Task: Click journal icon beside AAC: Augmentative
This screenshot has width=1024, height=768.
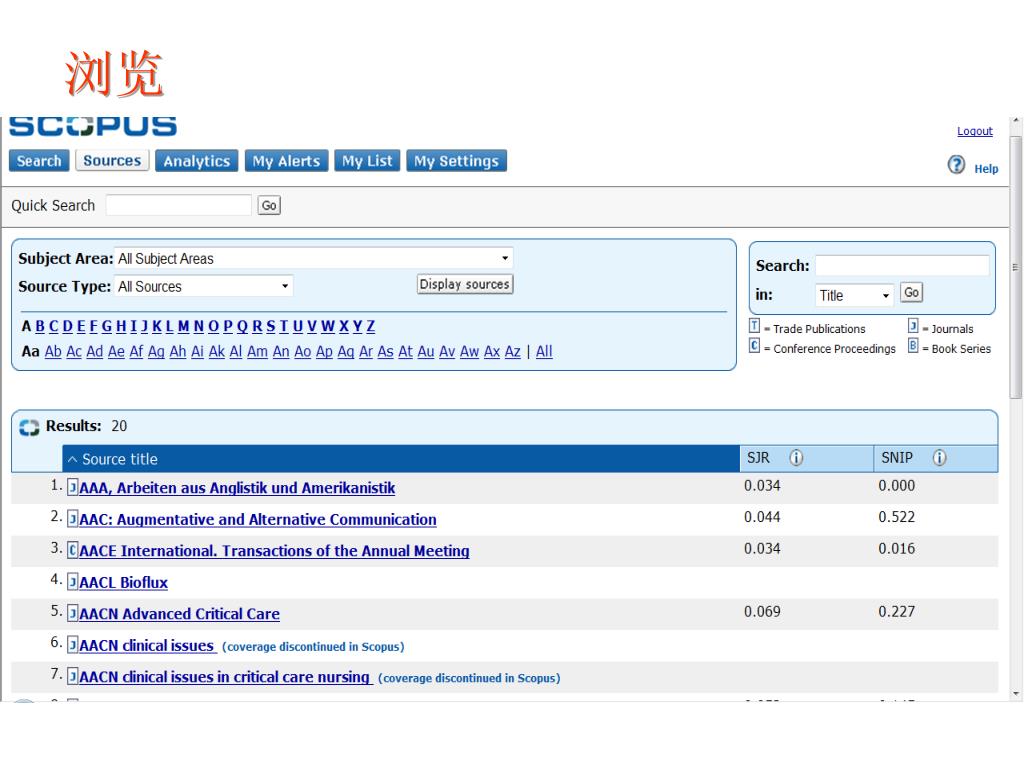Action: click(x=73, y=519)
